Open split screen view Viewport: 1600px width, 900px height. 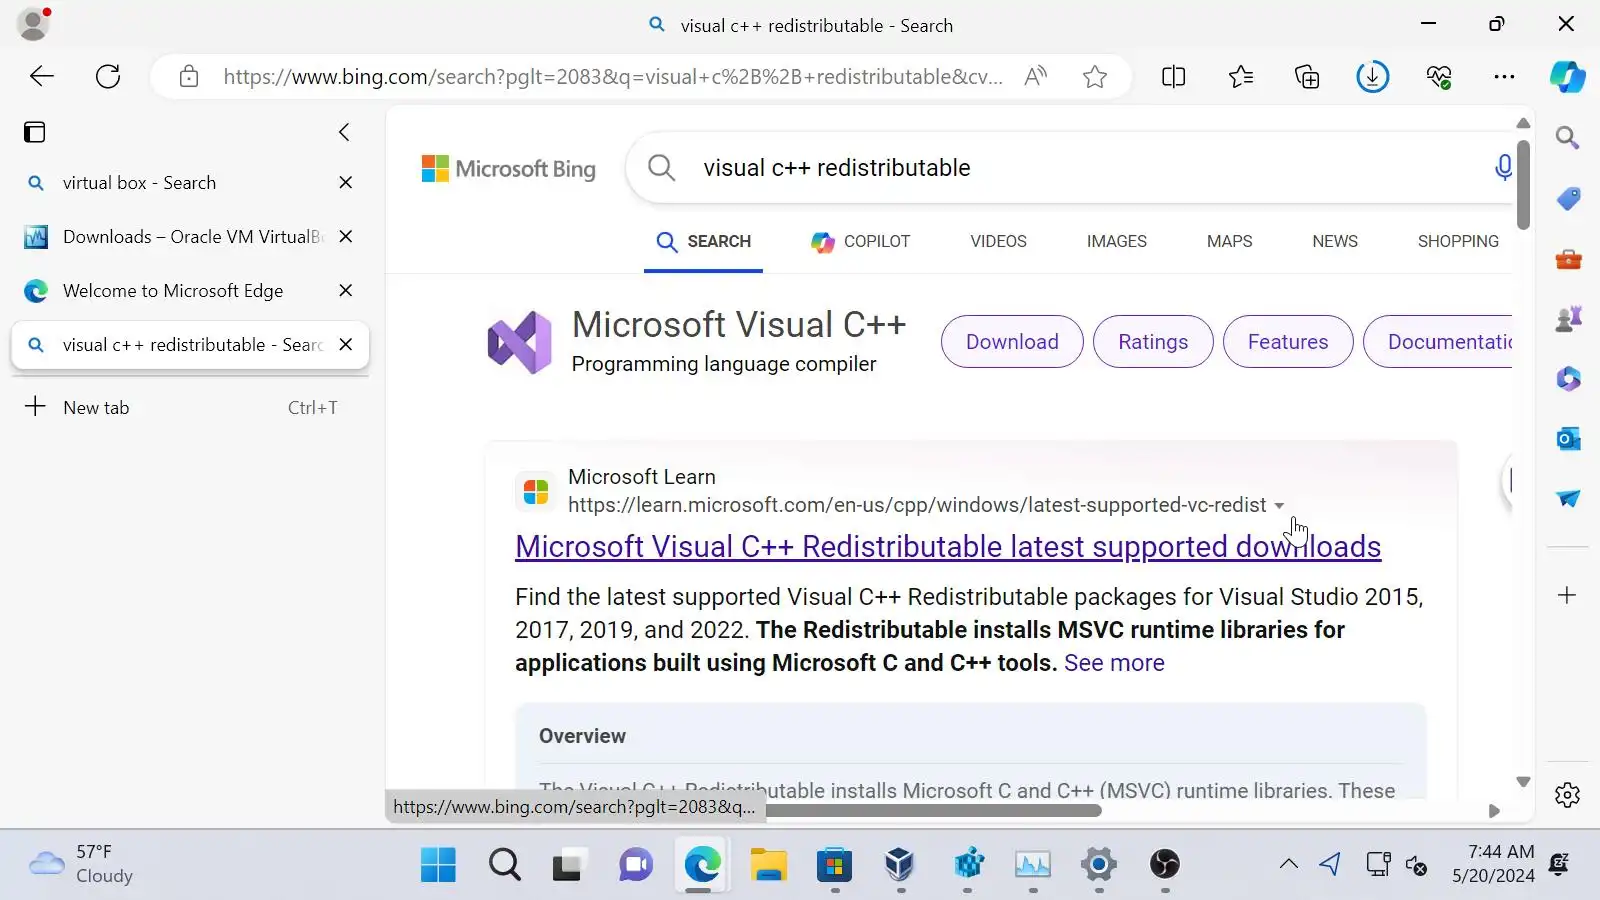pos(1174,76)
